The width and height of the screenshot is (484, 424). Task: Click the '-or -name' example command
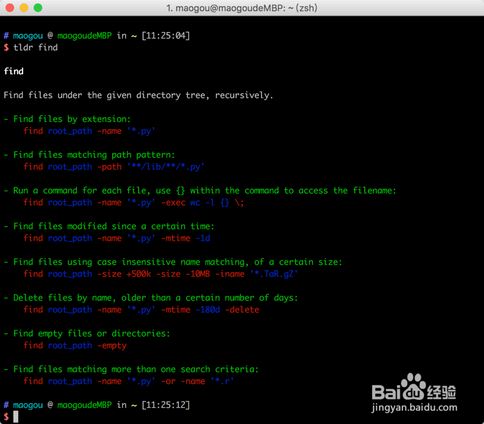pyautogui.click(x=128, y=381)
